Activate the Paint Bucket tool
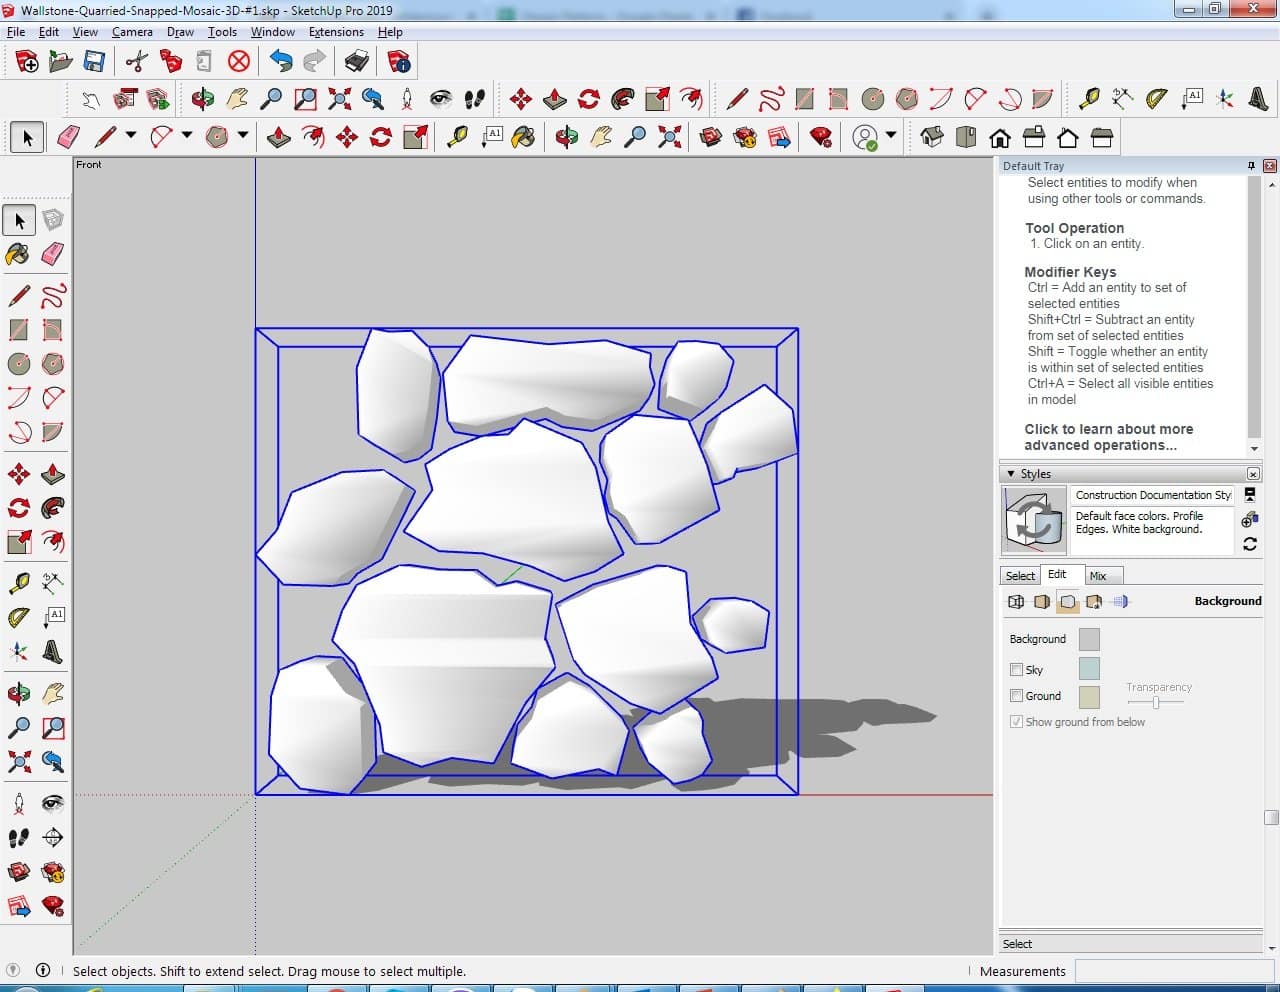 click(x=19, y=254)
